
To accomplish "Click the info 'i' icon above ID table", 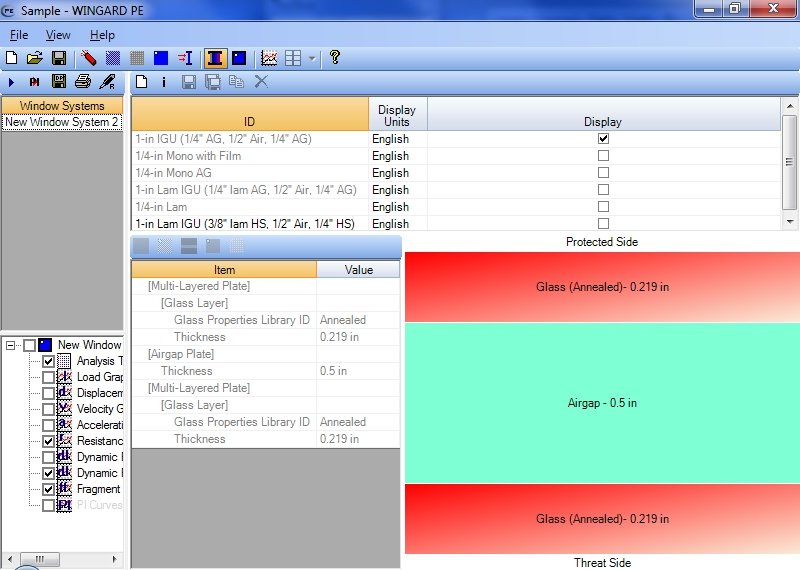I will (164, 81).
